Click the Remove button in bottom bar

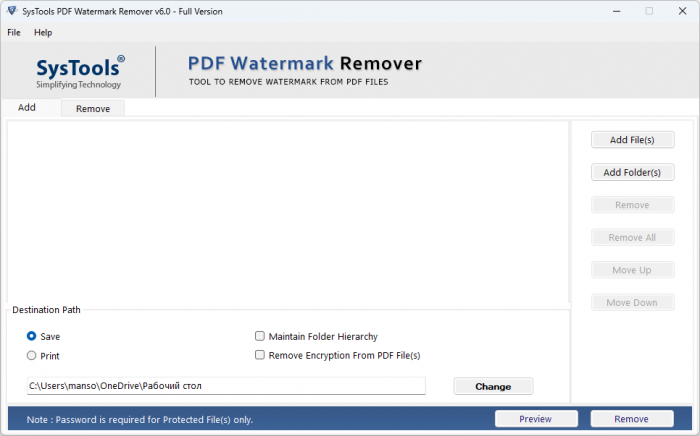tap(632, 419)
